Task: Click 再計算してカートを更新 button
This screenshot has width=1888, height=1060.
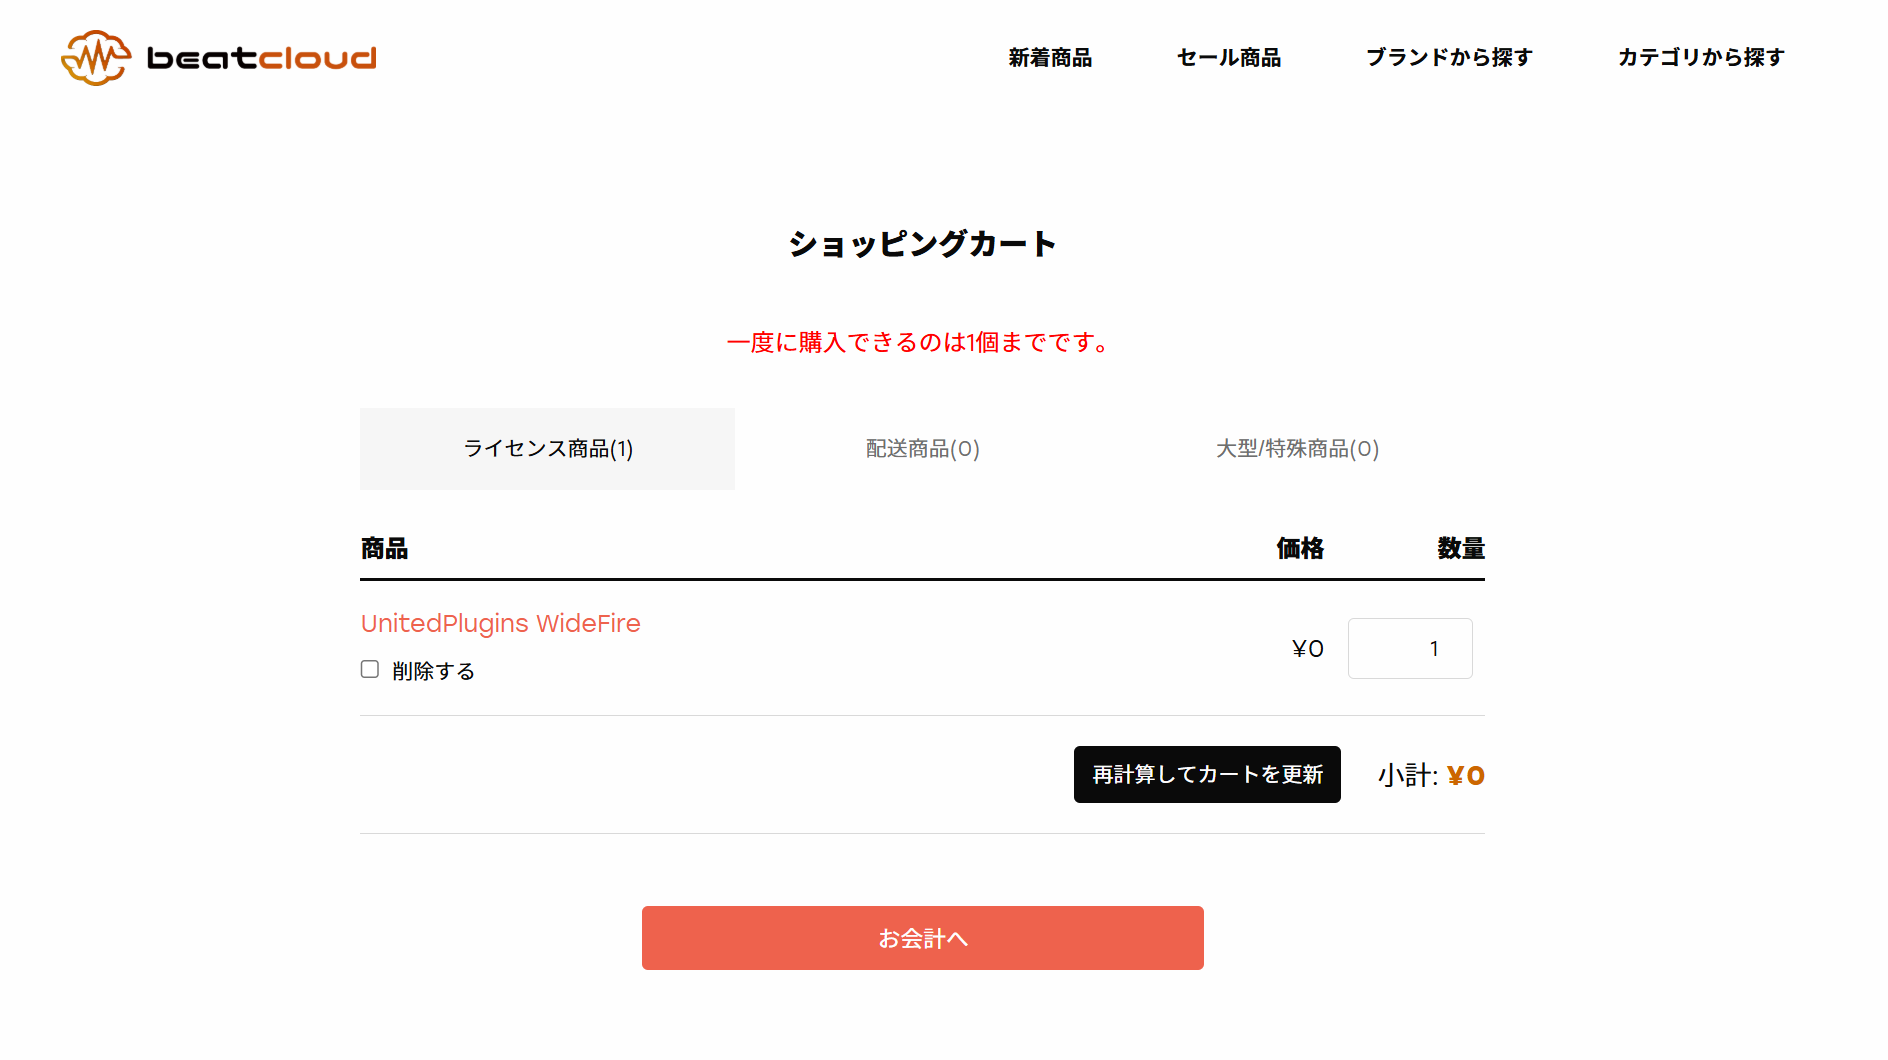Action: coord(1207,774)
